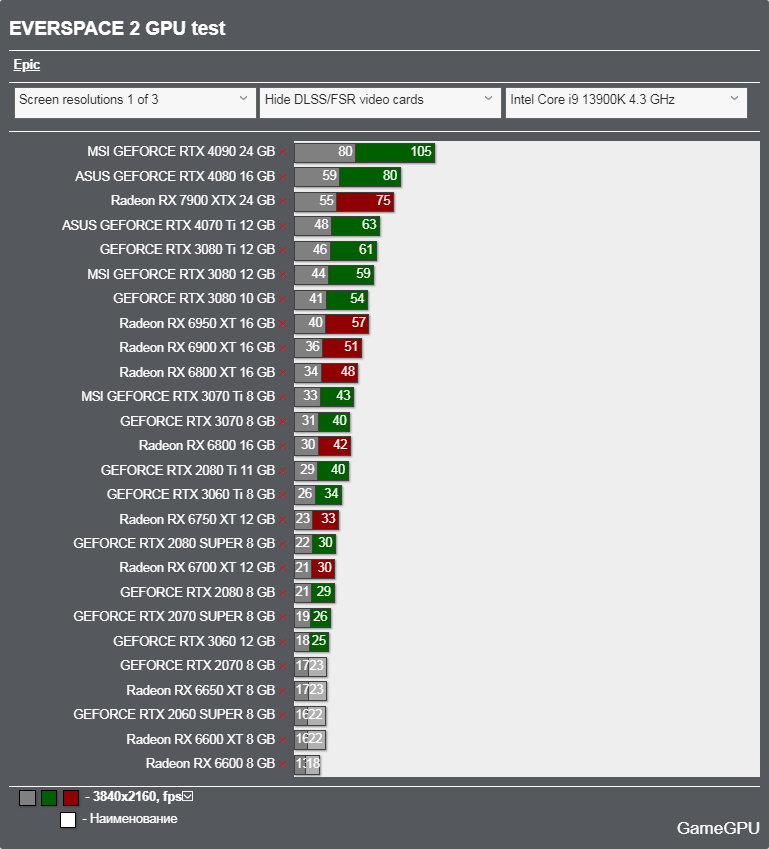
Task: Click the Radeon RX 6600 8 GB label
Action: (x=210, y=763)
